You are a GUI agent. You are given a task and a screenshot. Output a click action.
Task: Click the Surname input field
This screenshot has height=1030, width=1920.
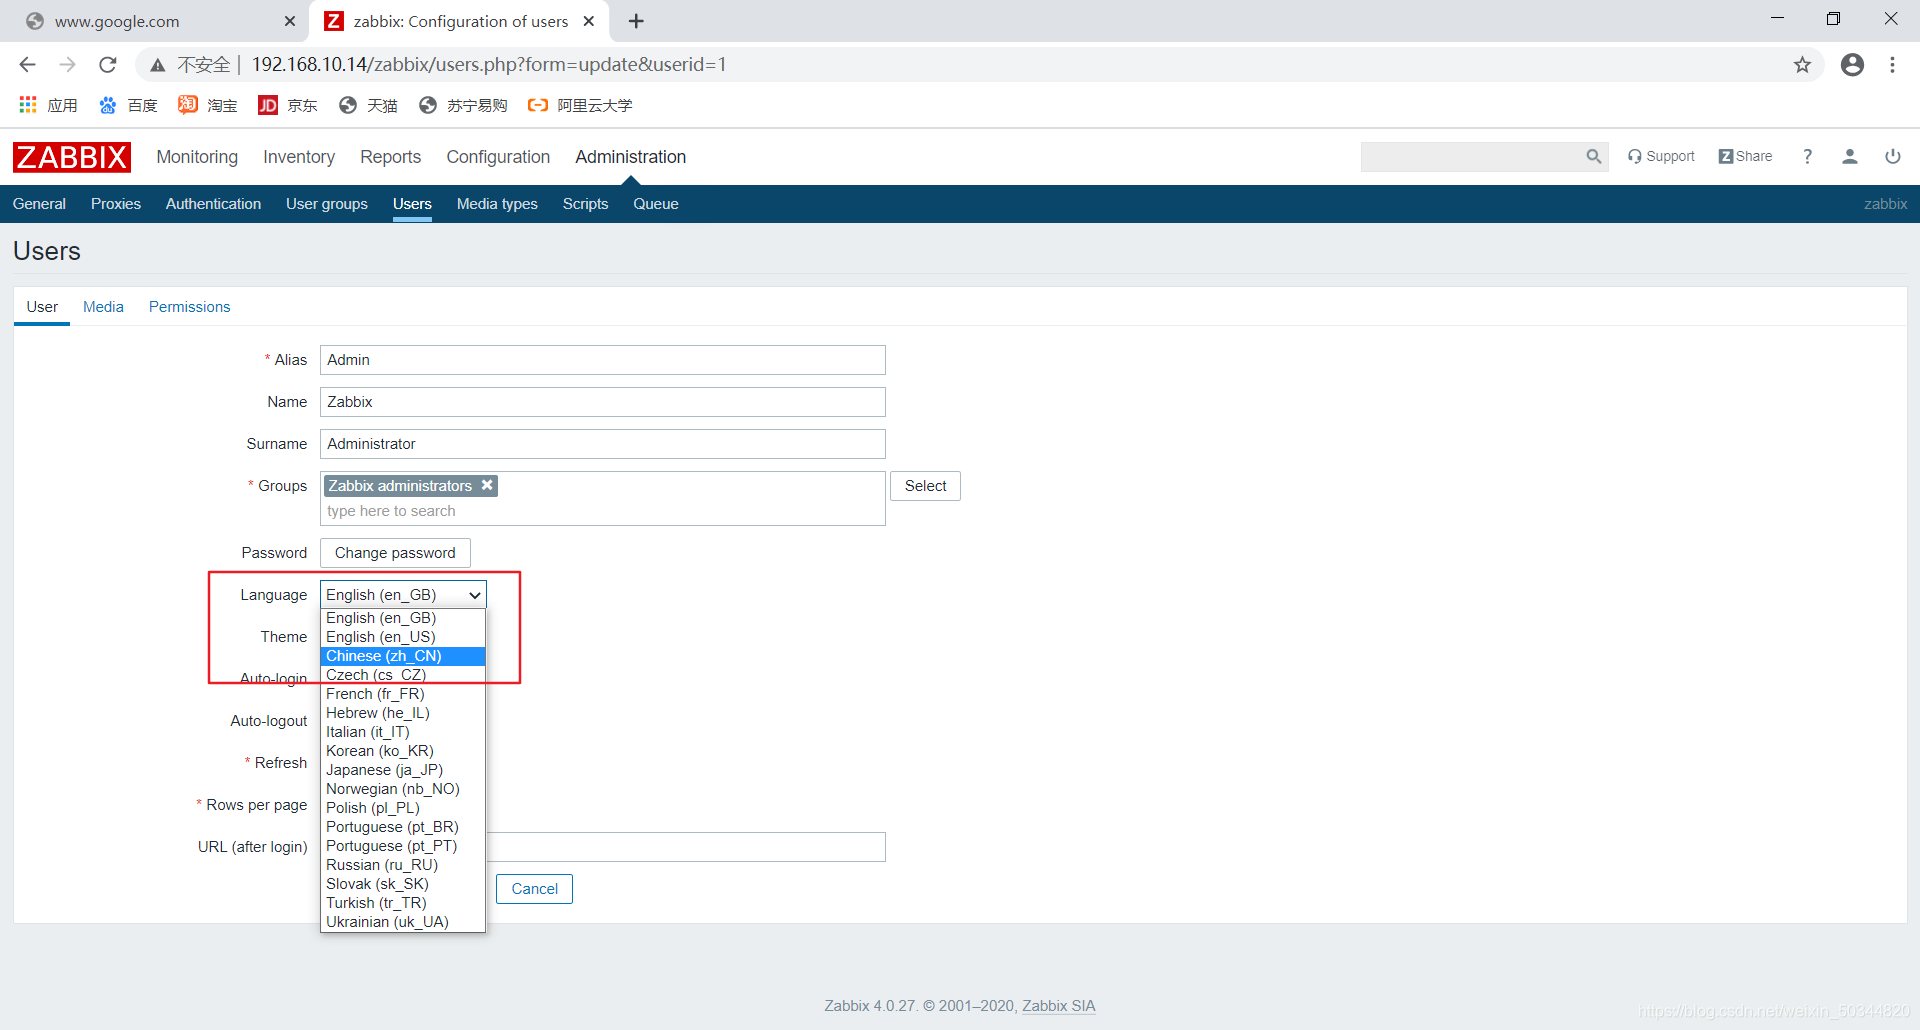[602, 444]
